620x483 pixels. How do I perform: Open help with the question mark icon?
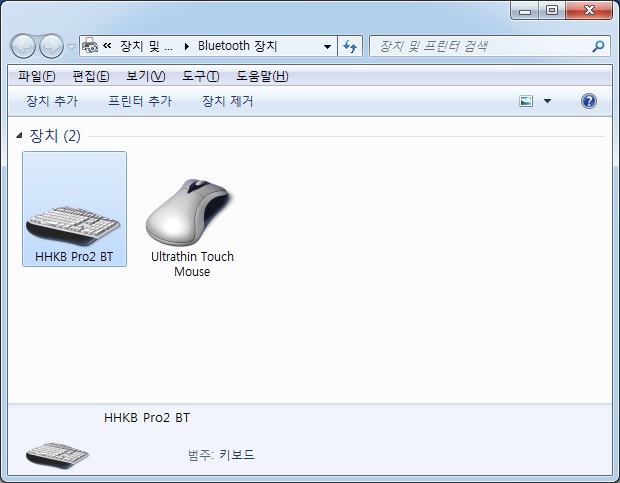tap(589, 101)
